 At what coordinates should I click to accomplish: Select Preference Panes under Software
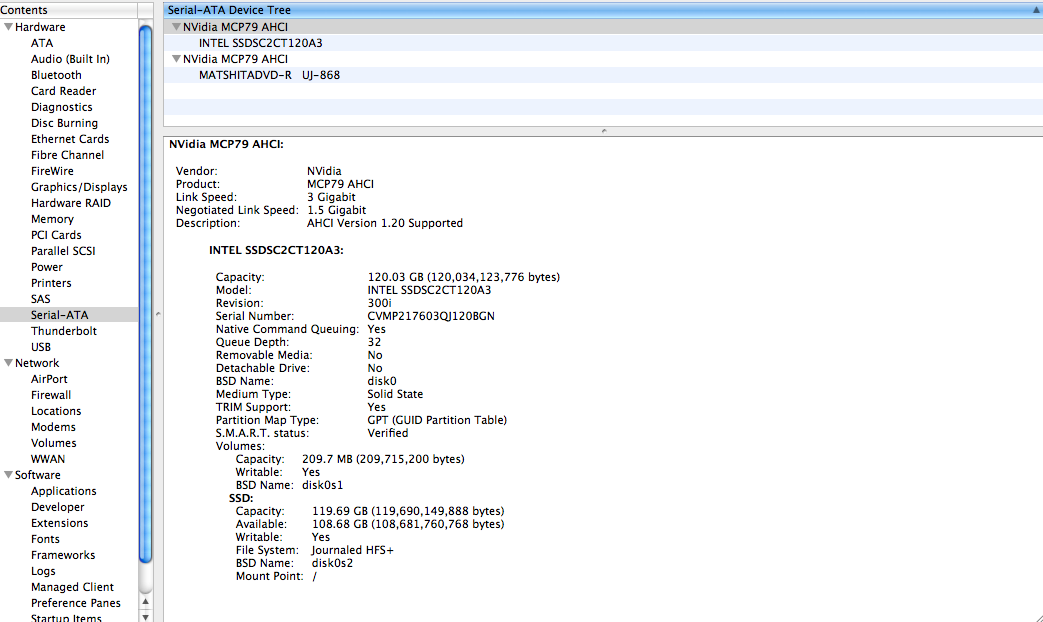pos(76,603)
